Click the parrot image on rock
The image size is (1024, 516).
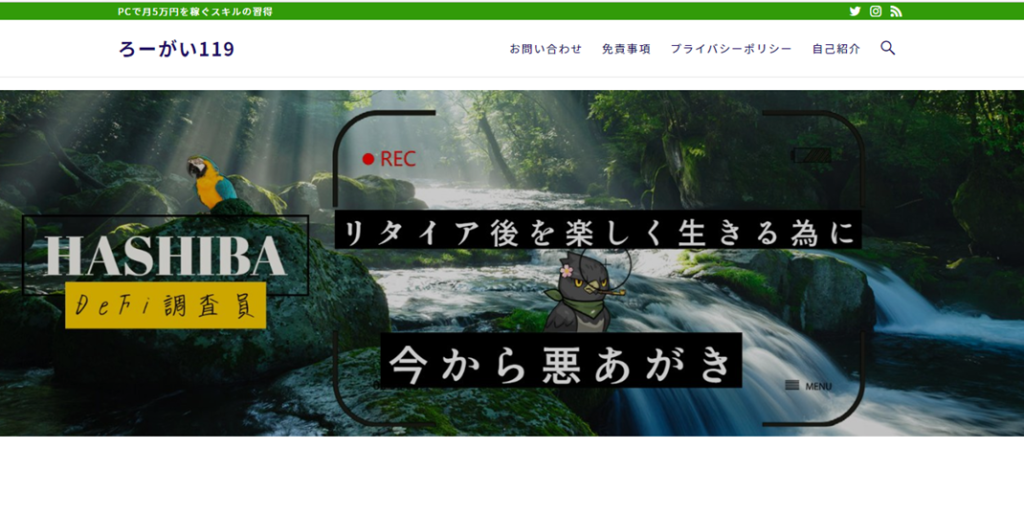click(x=211, y=182)
